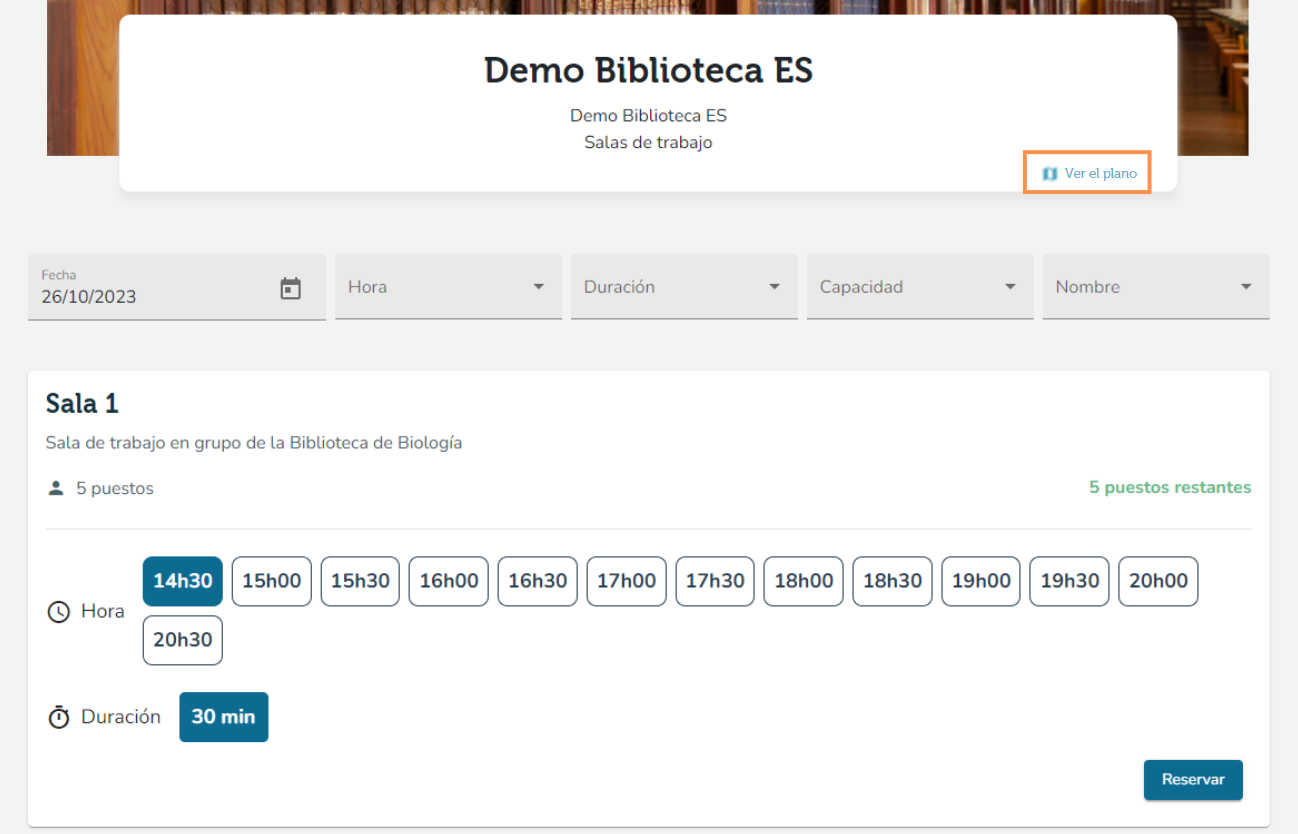
Task: Open the Nombre filter dropdown
Action: coord(1156,287)
